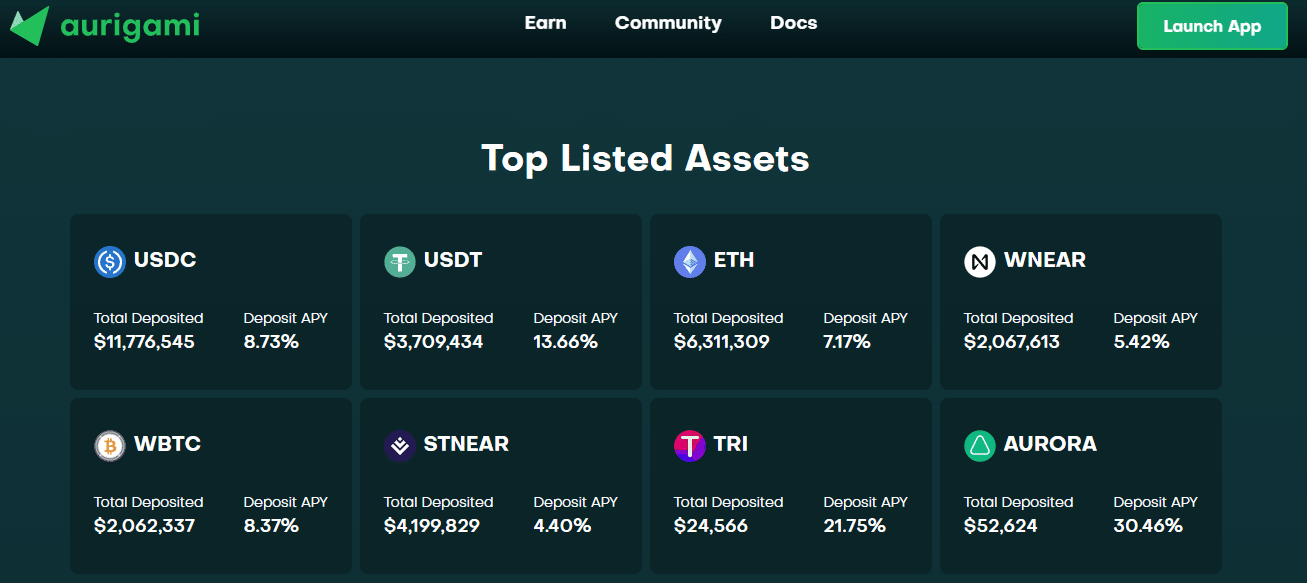Select the USDC coin icon

coord(109,262)
